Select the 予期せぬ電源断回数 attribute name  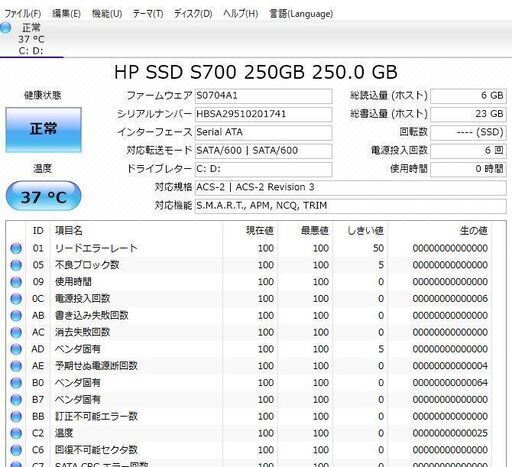pos(96,366)
